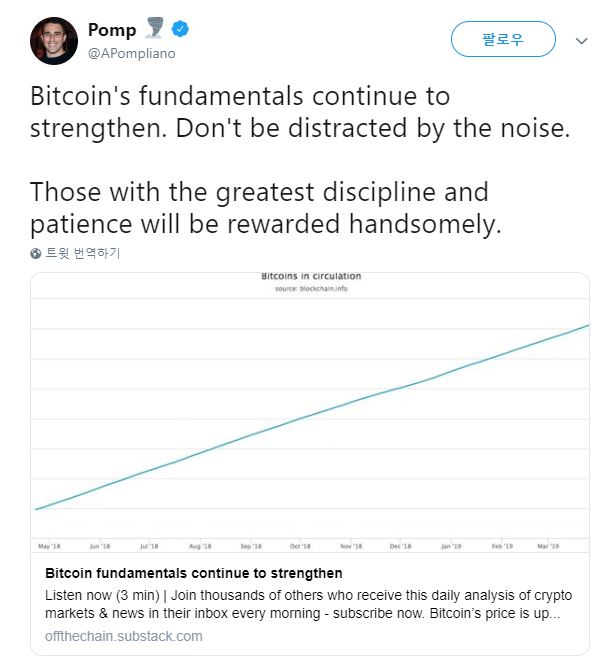
Task: Click the Pomp display name
Action: (x=112, y=30)
